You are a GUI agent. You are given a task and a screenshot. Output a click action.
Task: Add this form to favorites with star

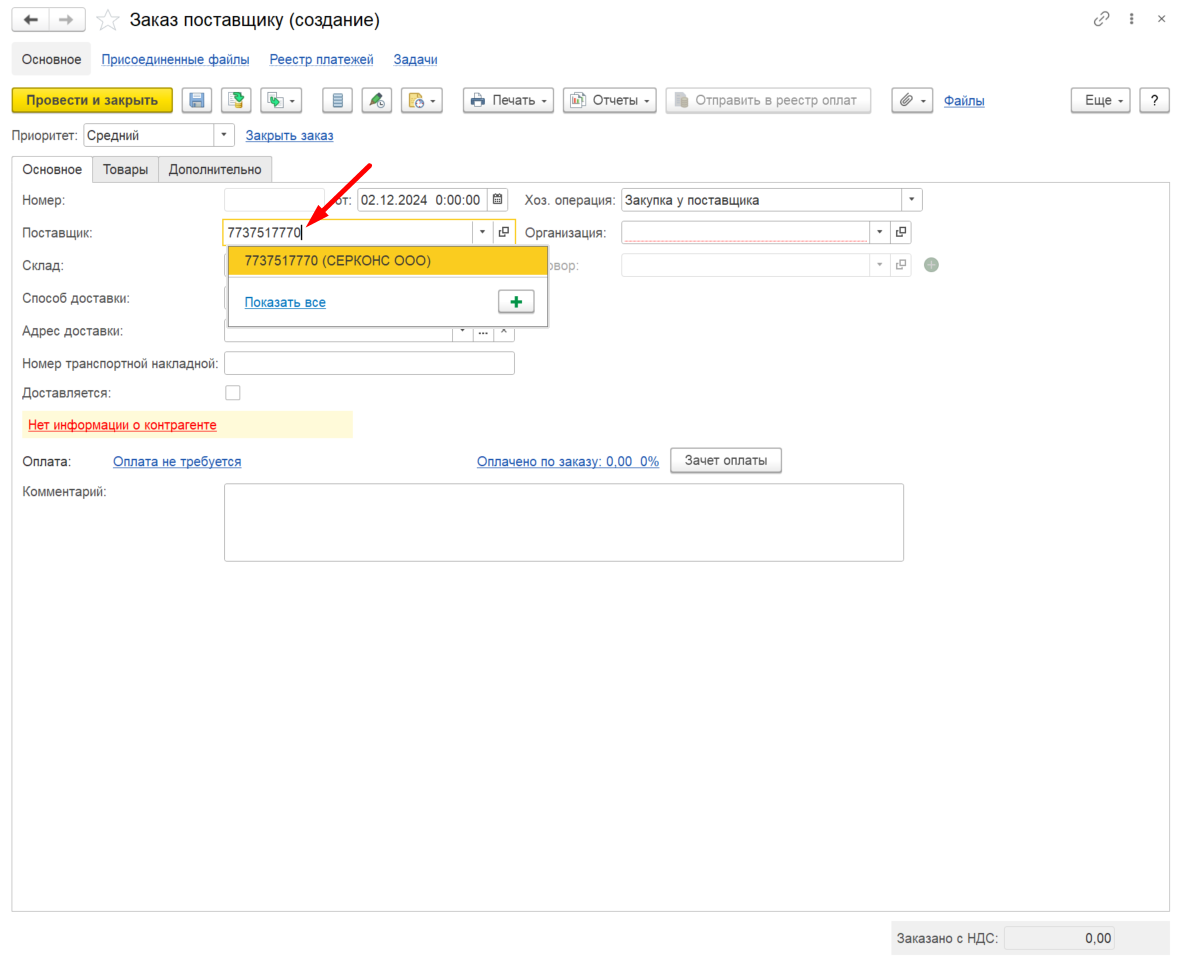tap(108, 20)
